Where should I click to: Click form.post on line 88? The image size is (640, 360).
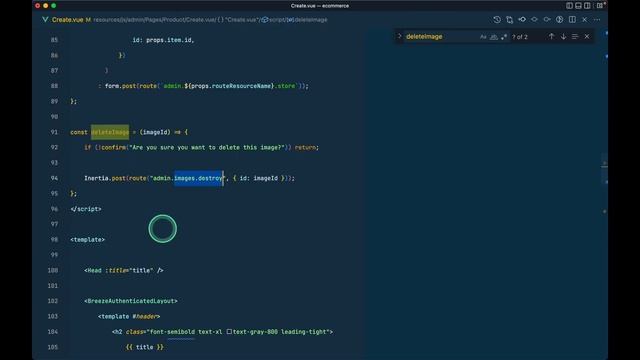120,86
